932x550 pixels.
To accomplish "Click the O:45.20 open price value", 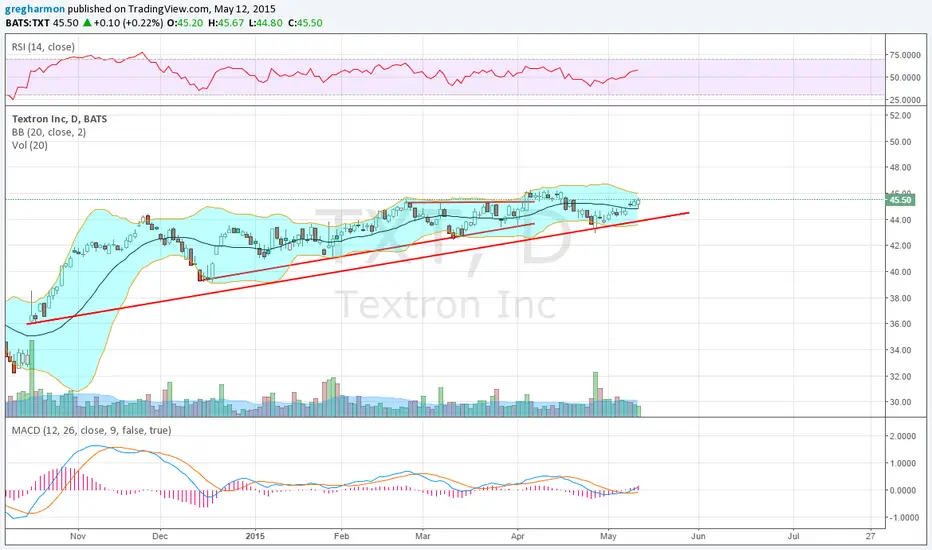I will point(187,23).
